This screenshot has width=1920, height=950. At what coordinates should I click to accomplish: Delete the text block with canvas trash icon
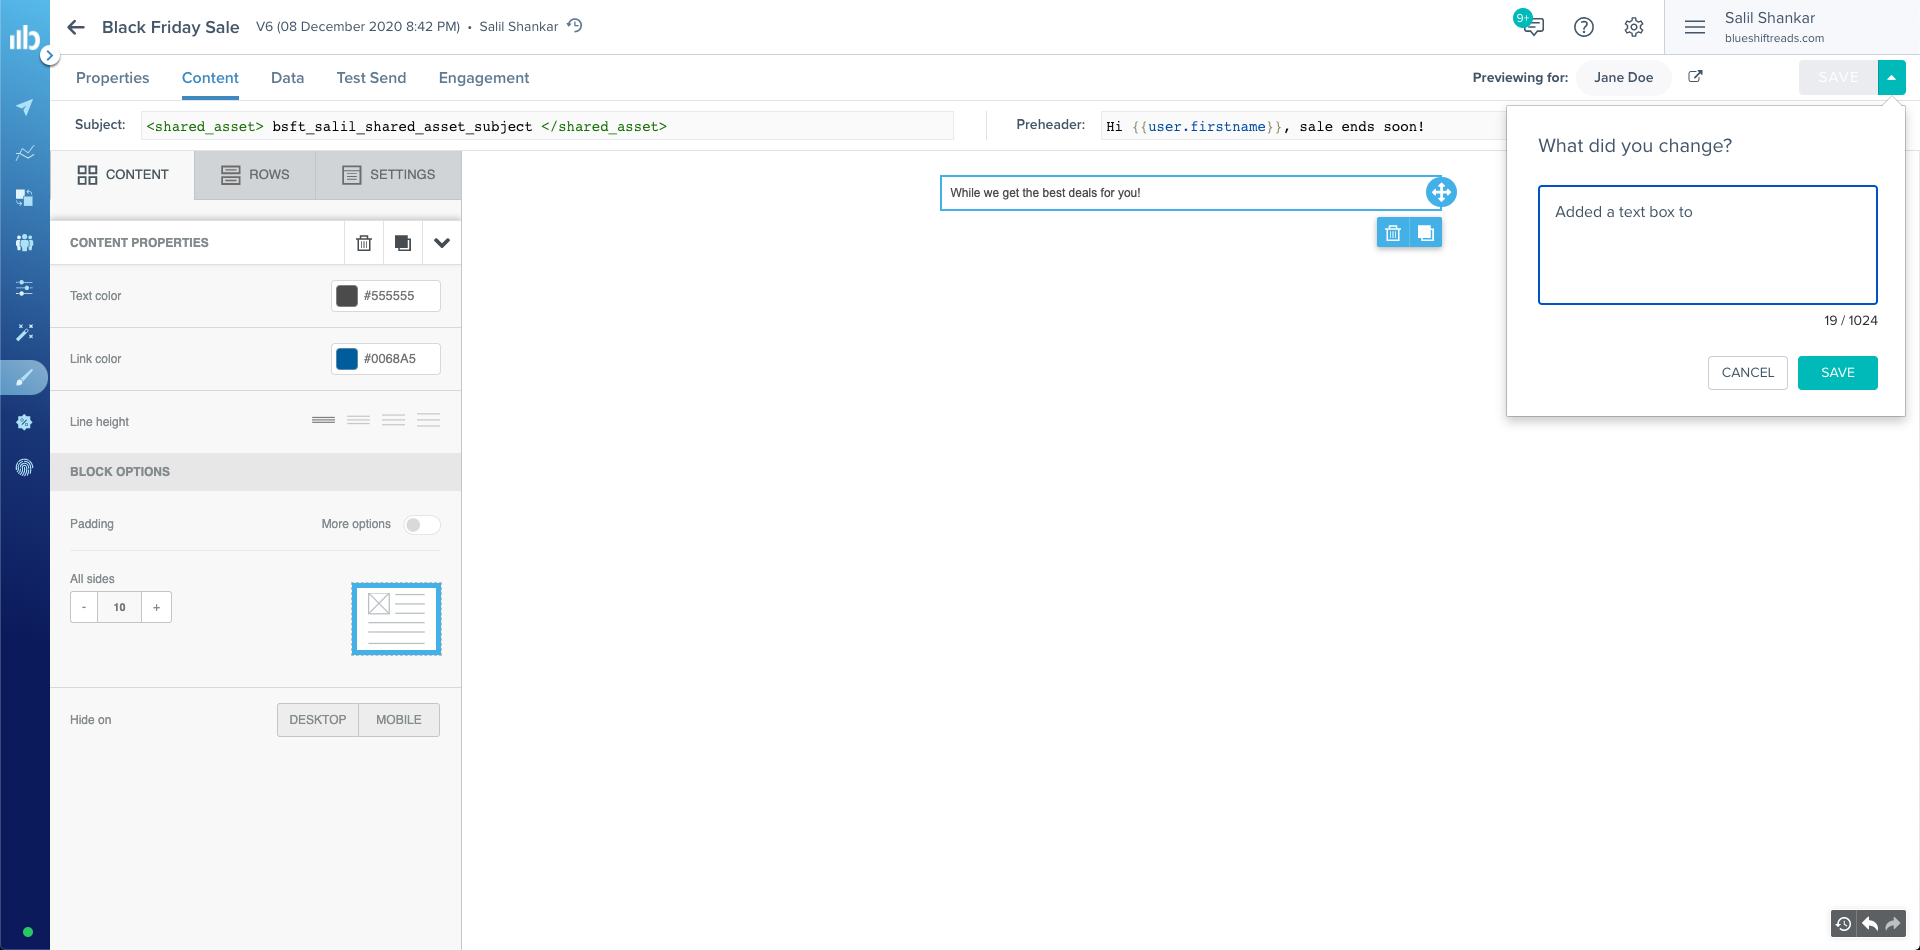pos(1393,233)
